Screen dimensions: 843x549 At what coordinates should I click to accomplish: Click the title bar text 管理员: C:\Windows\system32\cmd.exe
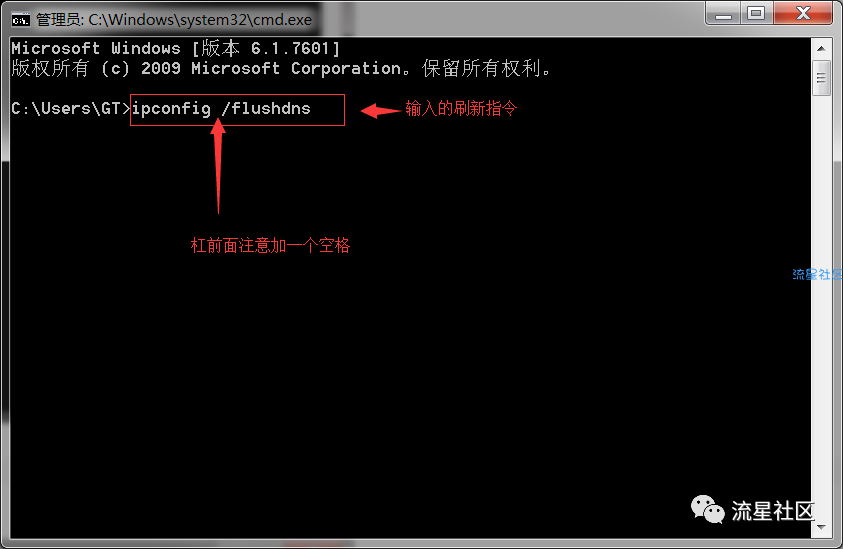[x=174, y=20]
